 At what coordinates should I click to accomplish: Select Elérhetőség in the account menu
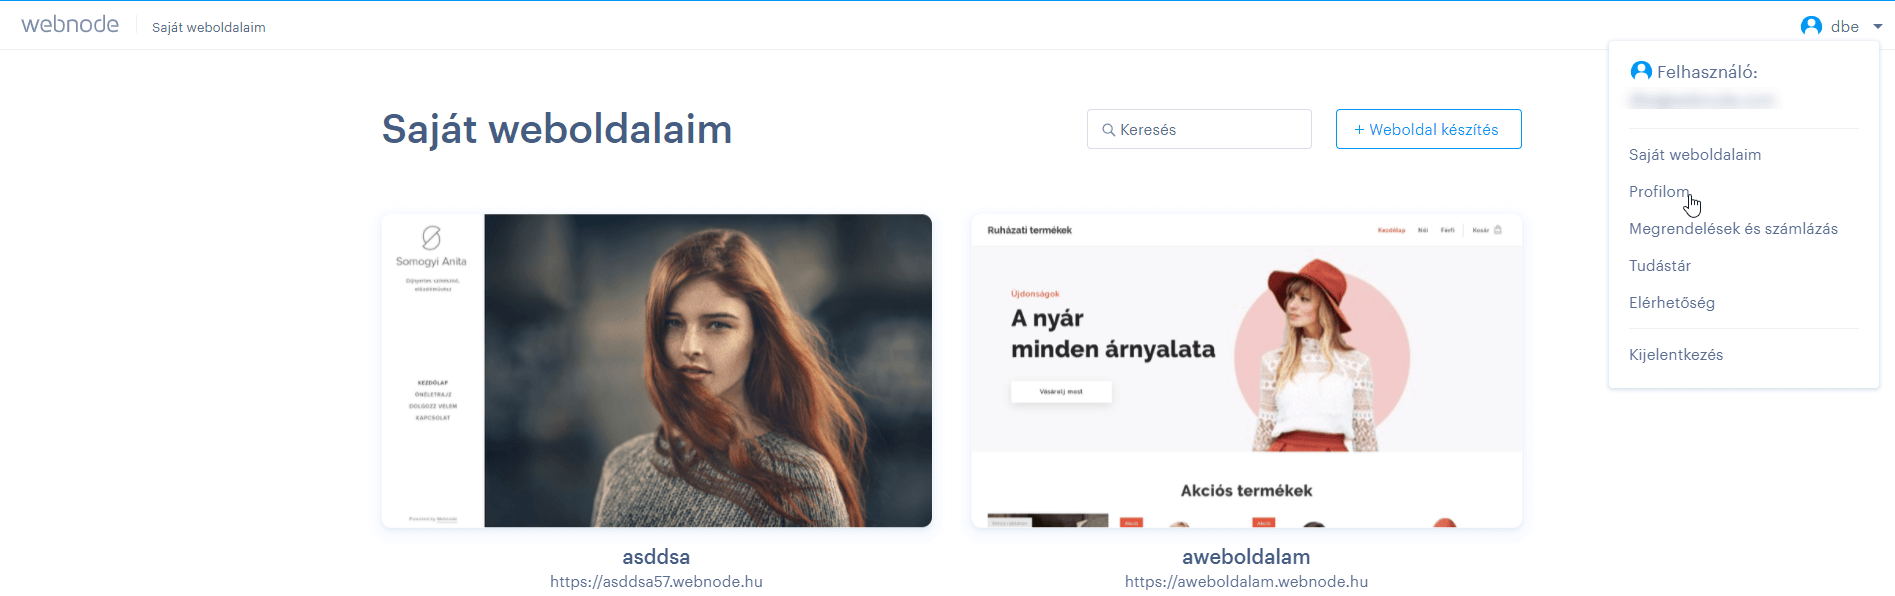click(1672, 303)
